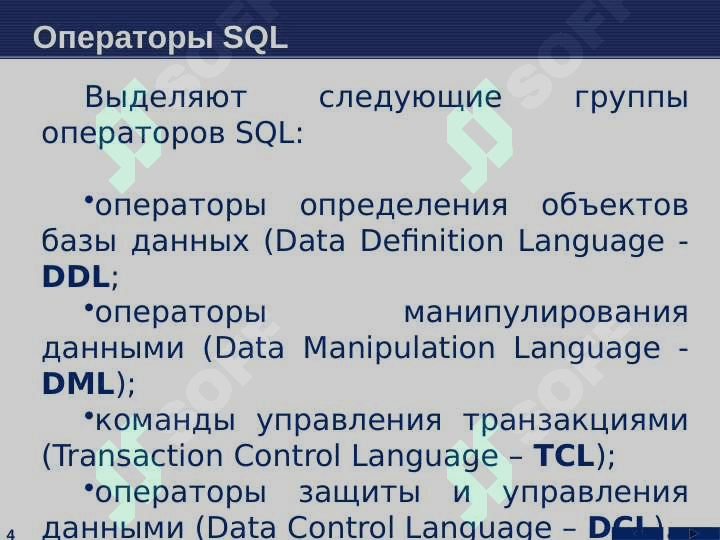Image resolution: width=720 pixels, height=540 pixels.
Task: Click the slide number 4 indicator
Action: (10, 533)
